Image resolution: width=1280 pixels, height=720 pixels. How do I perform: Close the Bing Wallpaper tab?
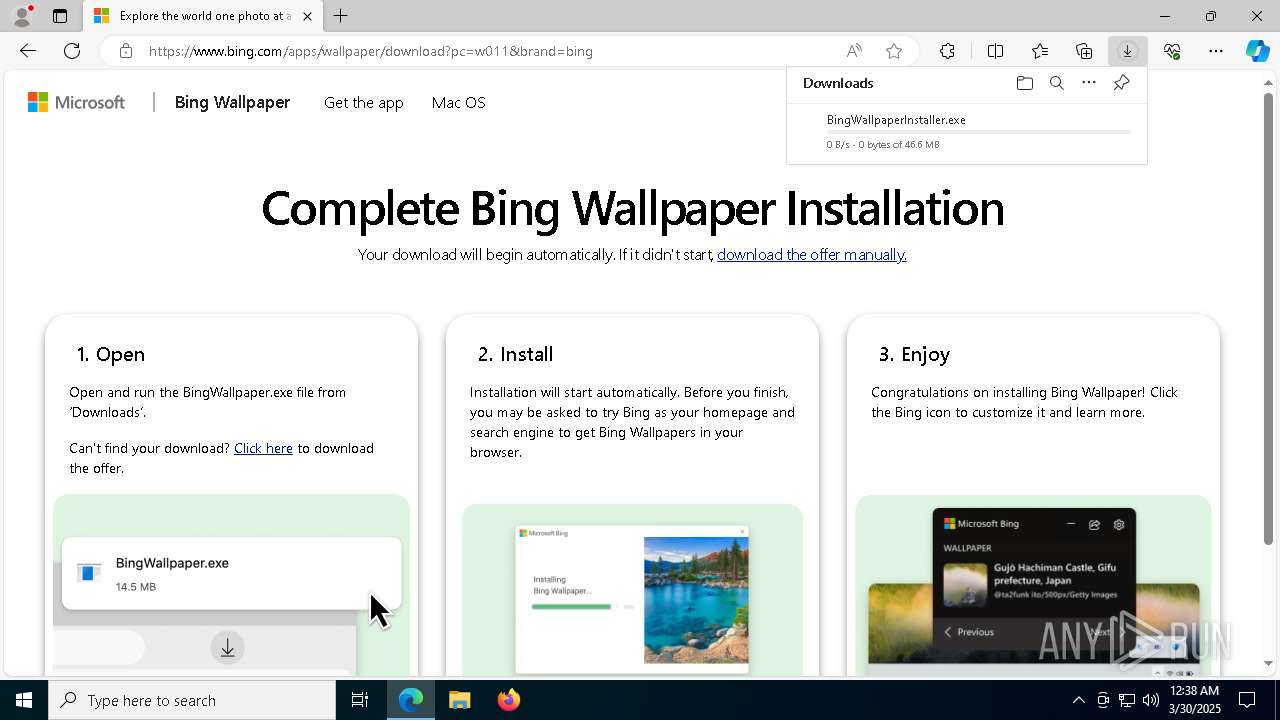307,16
